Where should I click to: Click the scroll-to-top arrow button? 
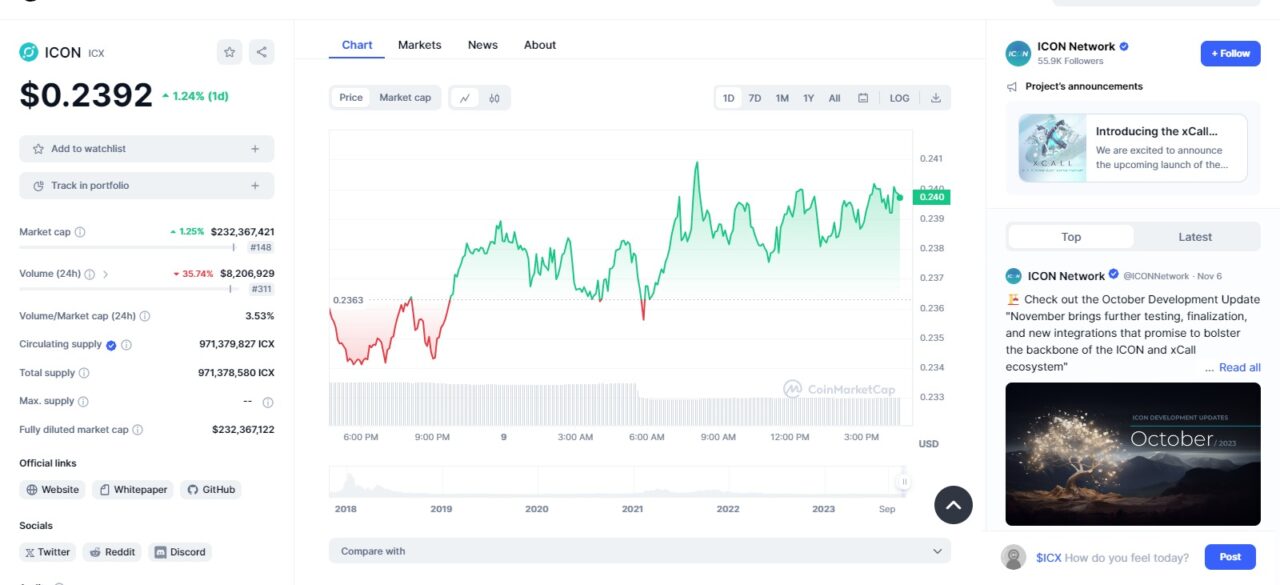click(x=953, y=505)
